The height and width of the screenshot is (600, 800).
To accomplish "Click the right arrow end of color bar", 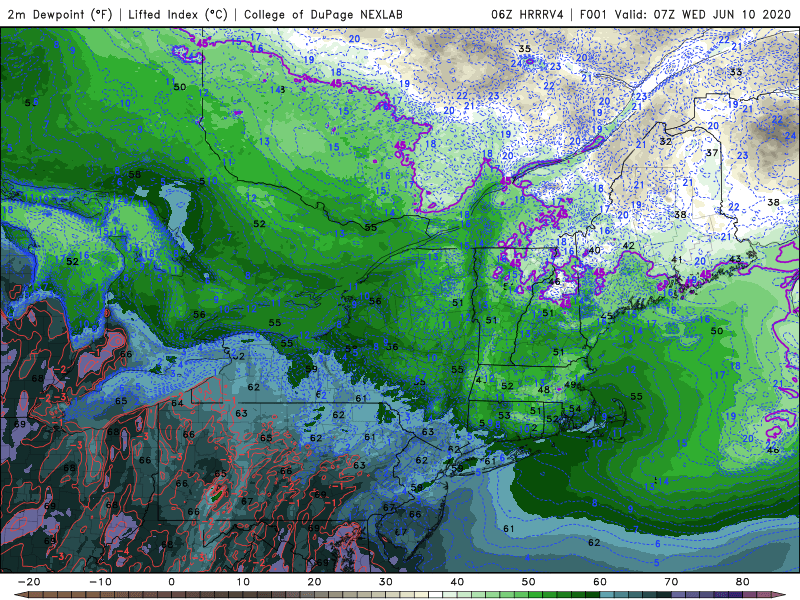I will click(x=779, y=595).
